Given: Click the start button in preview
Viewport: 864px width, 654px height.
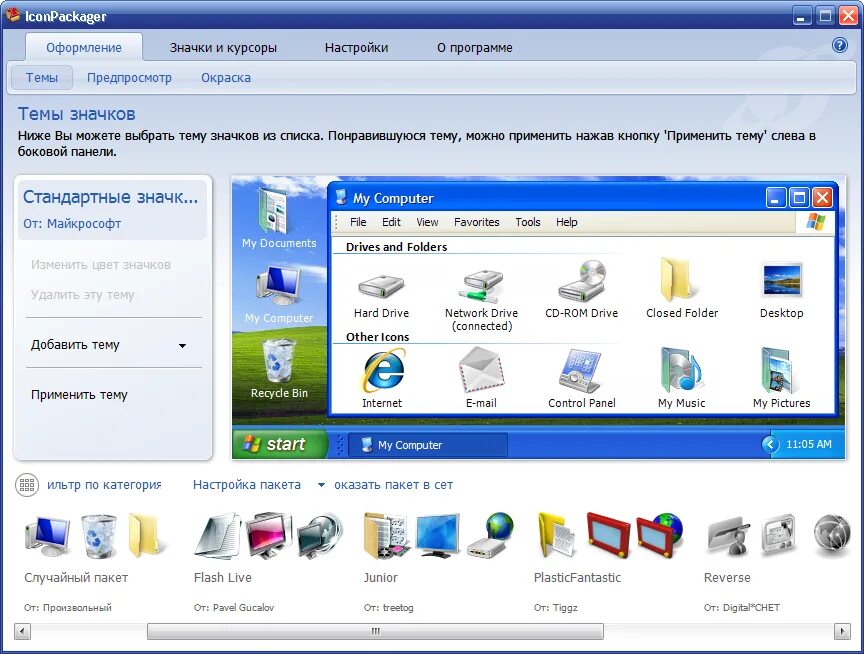Looking at the screenshot, I should click(280, 444).
